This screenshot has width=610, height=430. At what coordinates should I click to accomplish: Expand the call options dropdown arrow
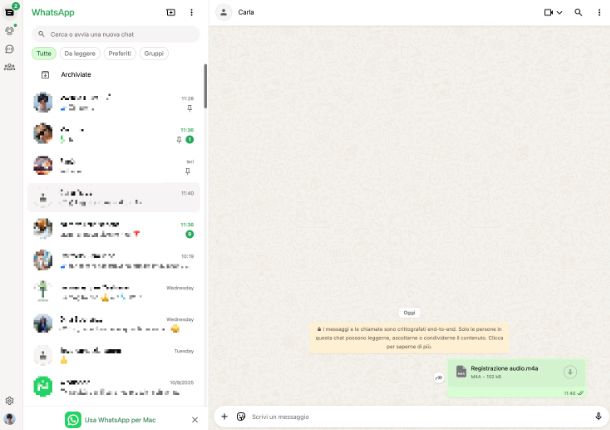pyautogui.click(x=559, y=12)
